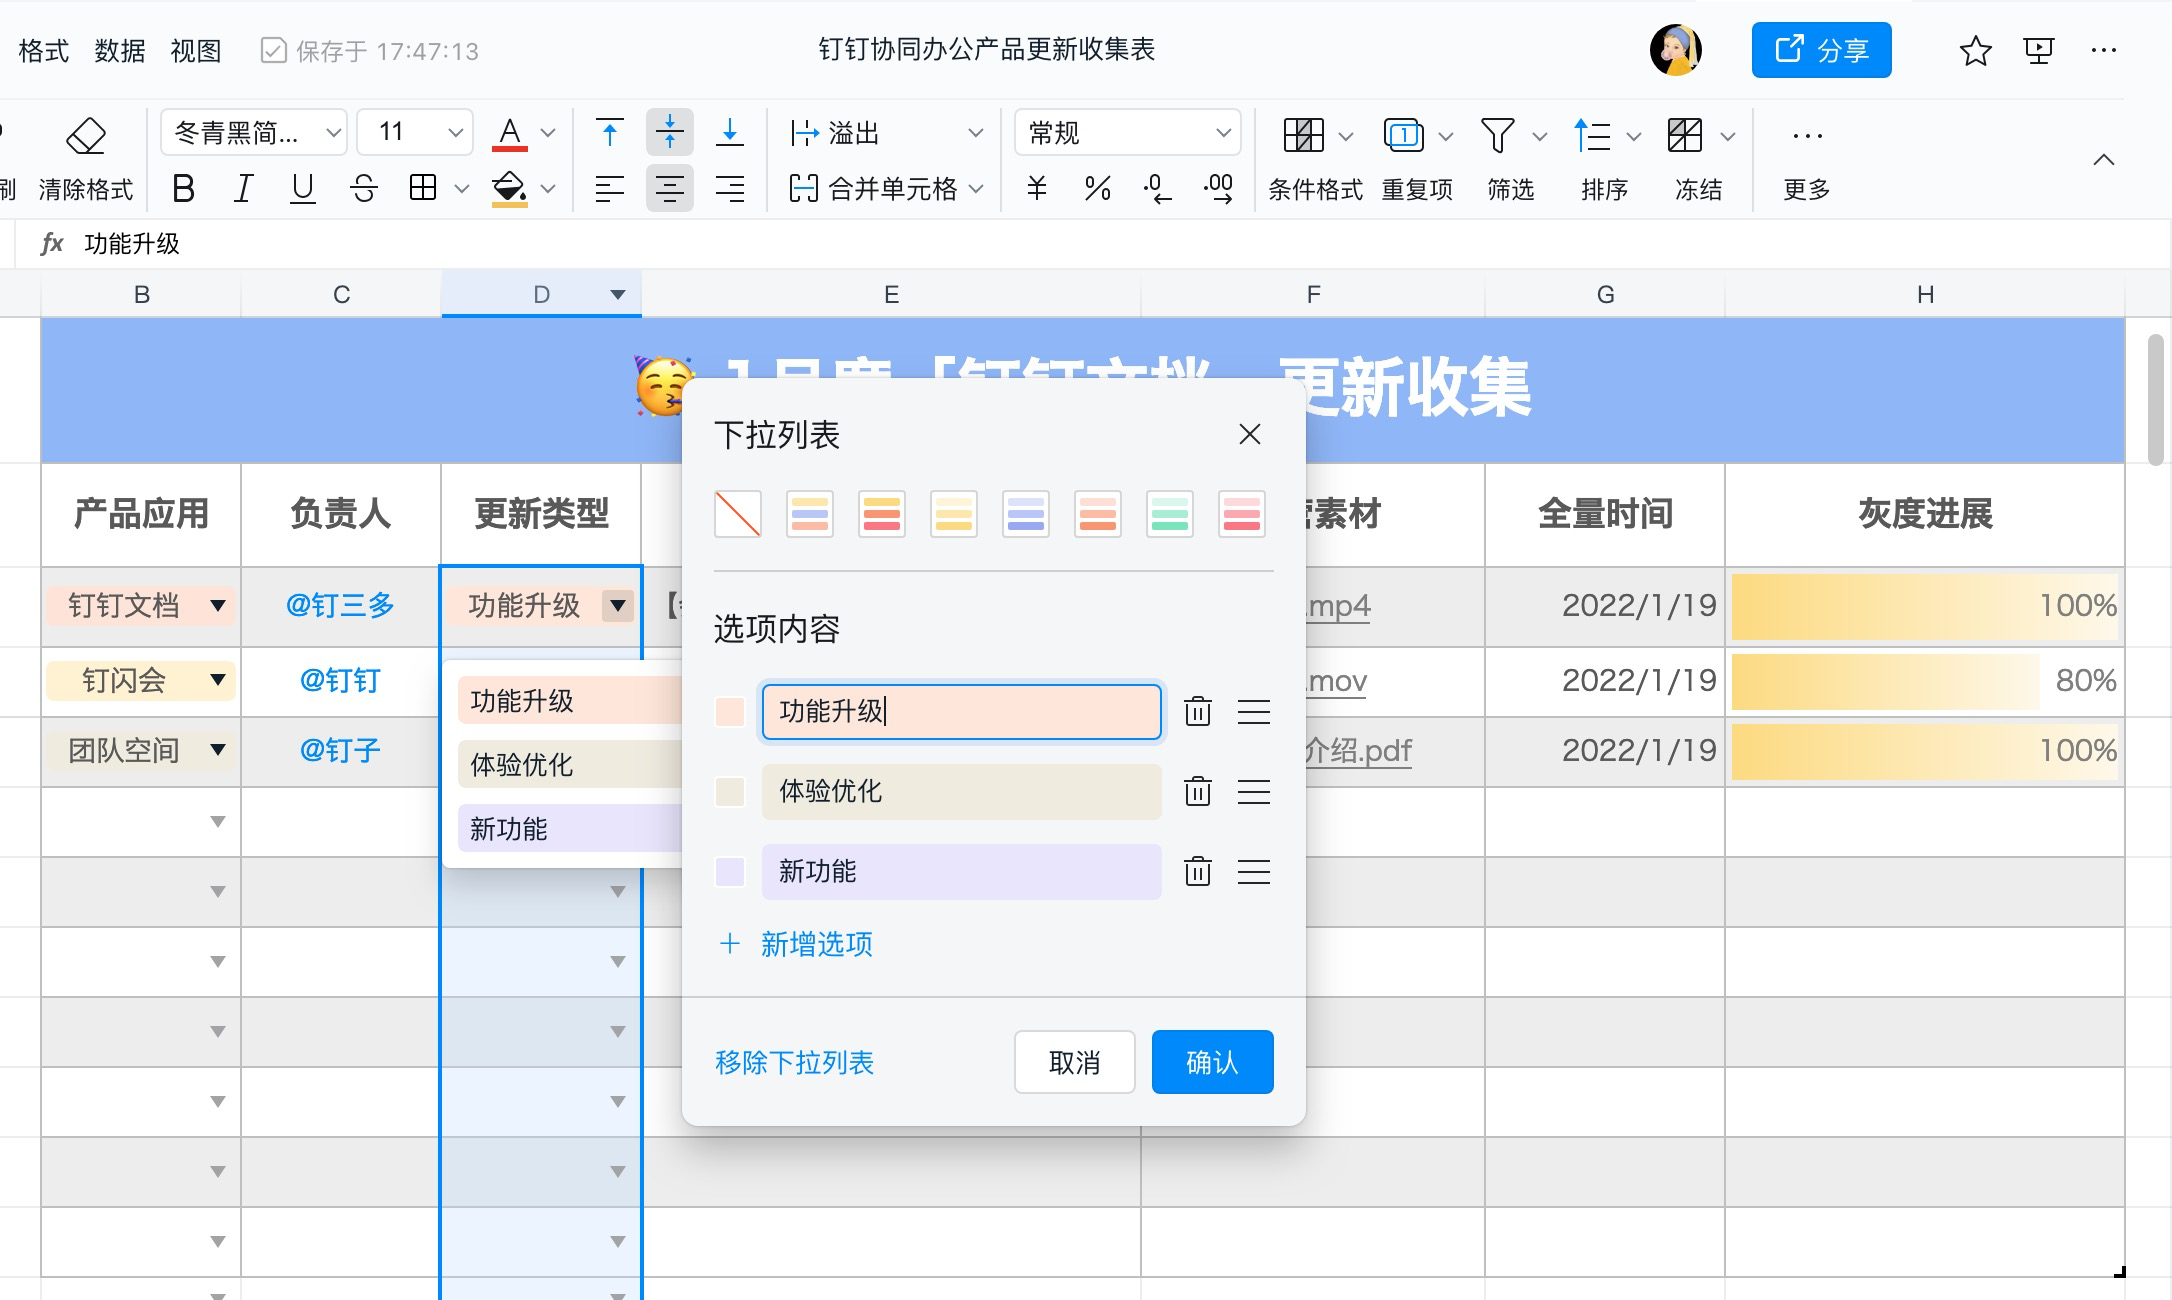The width and height of the screenshot is (2172, 1300).
Task: Toggle underline formatting
Action: click(302, 188)
